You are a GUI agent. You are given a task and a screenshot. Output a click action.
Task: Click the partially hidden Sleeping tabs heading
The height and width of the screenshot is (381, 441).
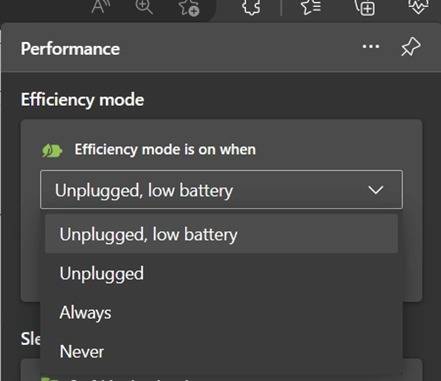30,339
